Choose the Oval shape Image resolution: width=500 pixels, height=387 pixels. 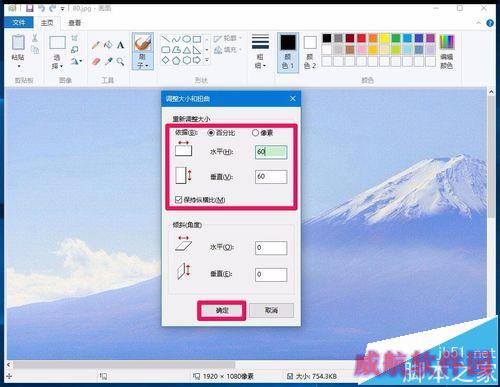(x=187, y=40)
